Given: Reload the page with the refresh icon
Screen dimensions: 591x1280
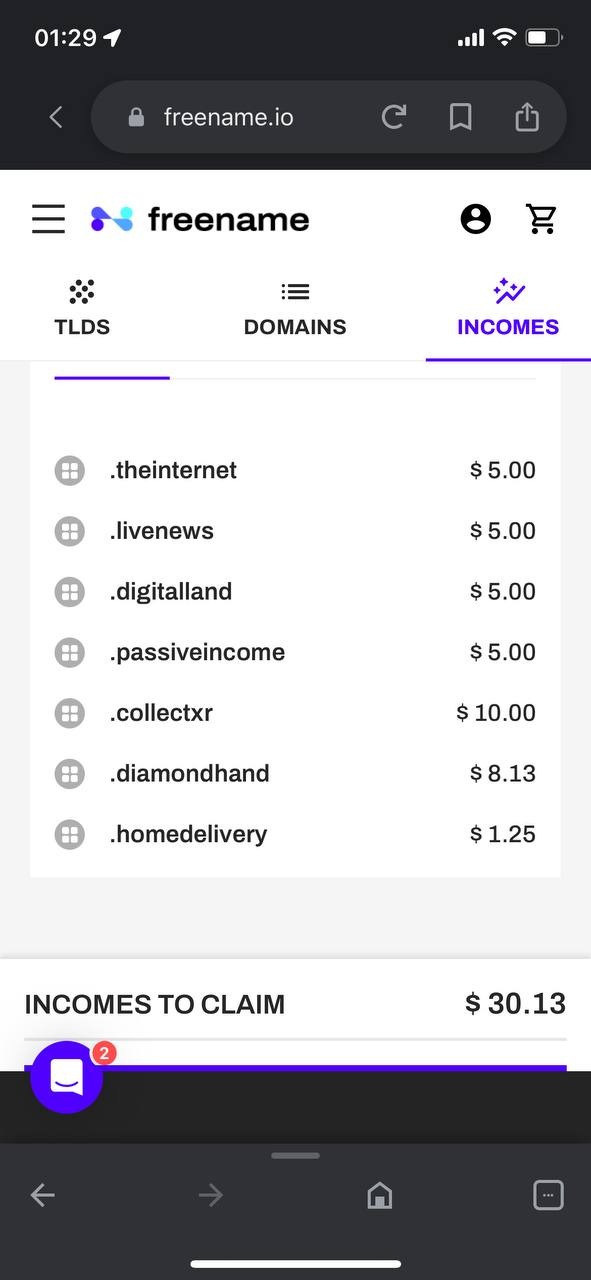Looking at the screenshot, I should pos(394,118).
